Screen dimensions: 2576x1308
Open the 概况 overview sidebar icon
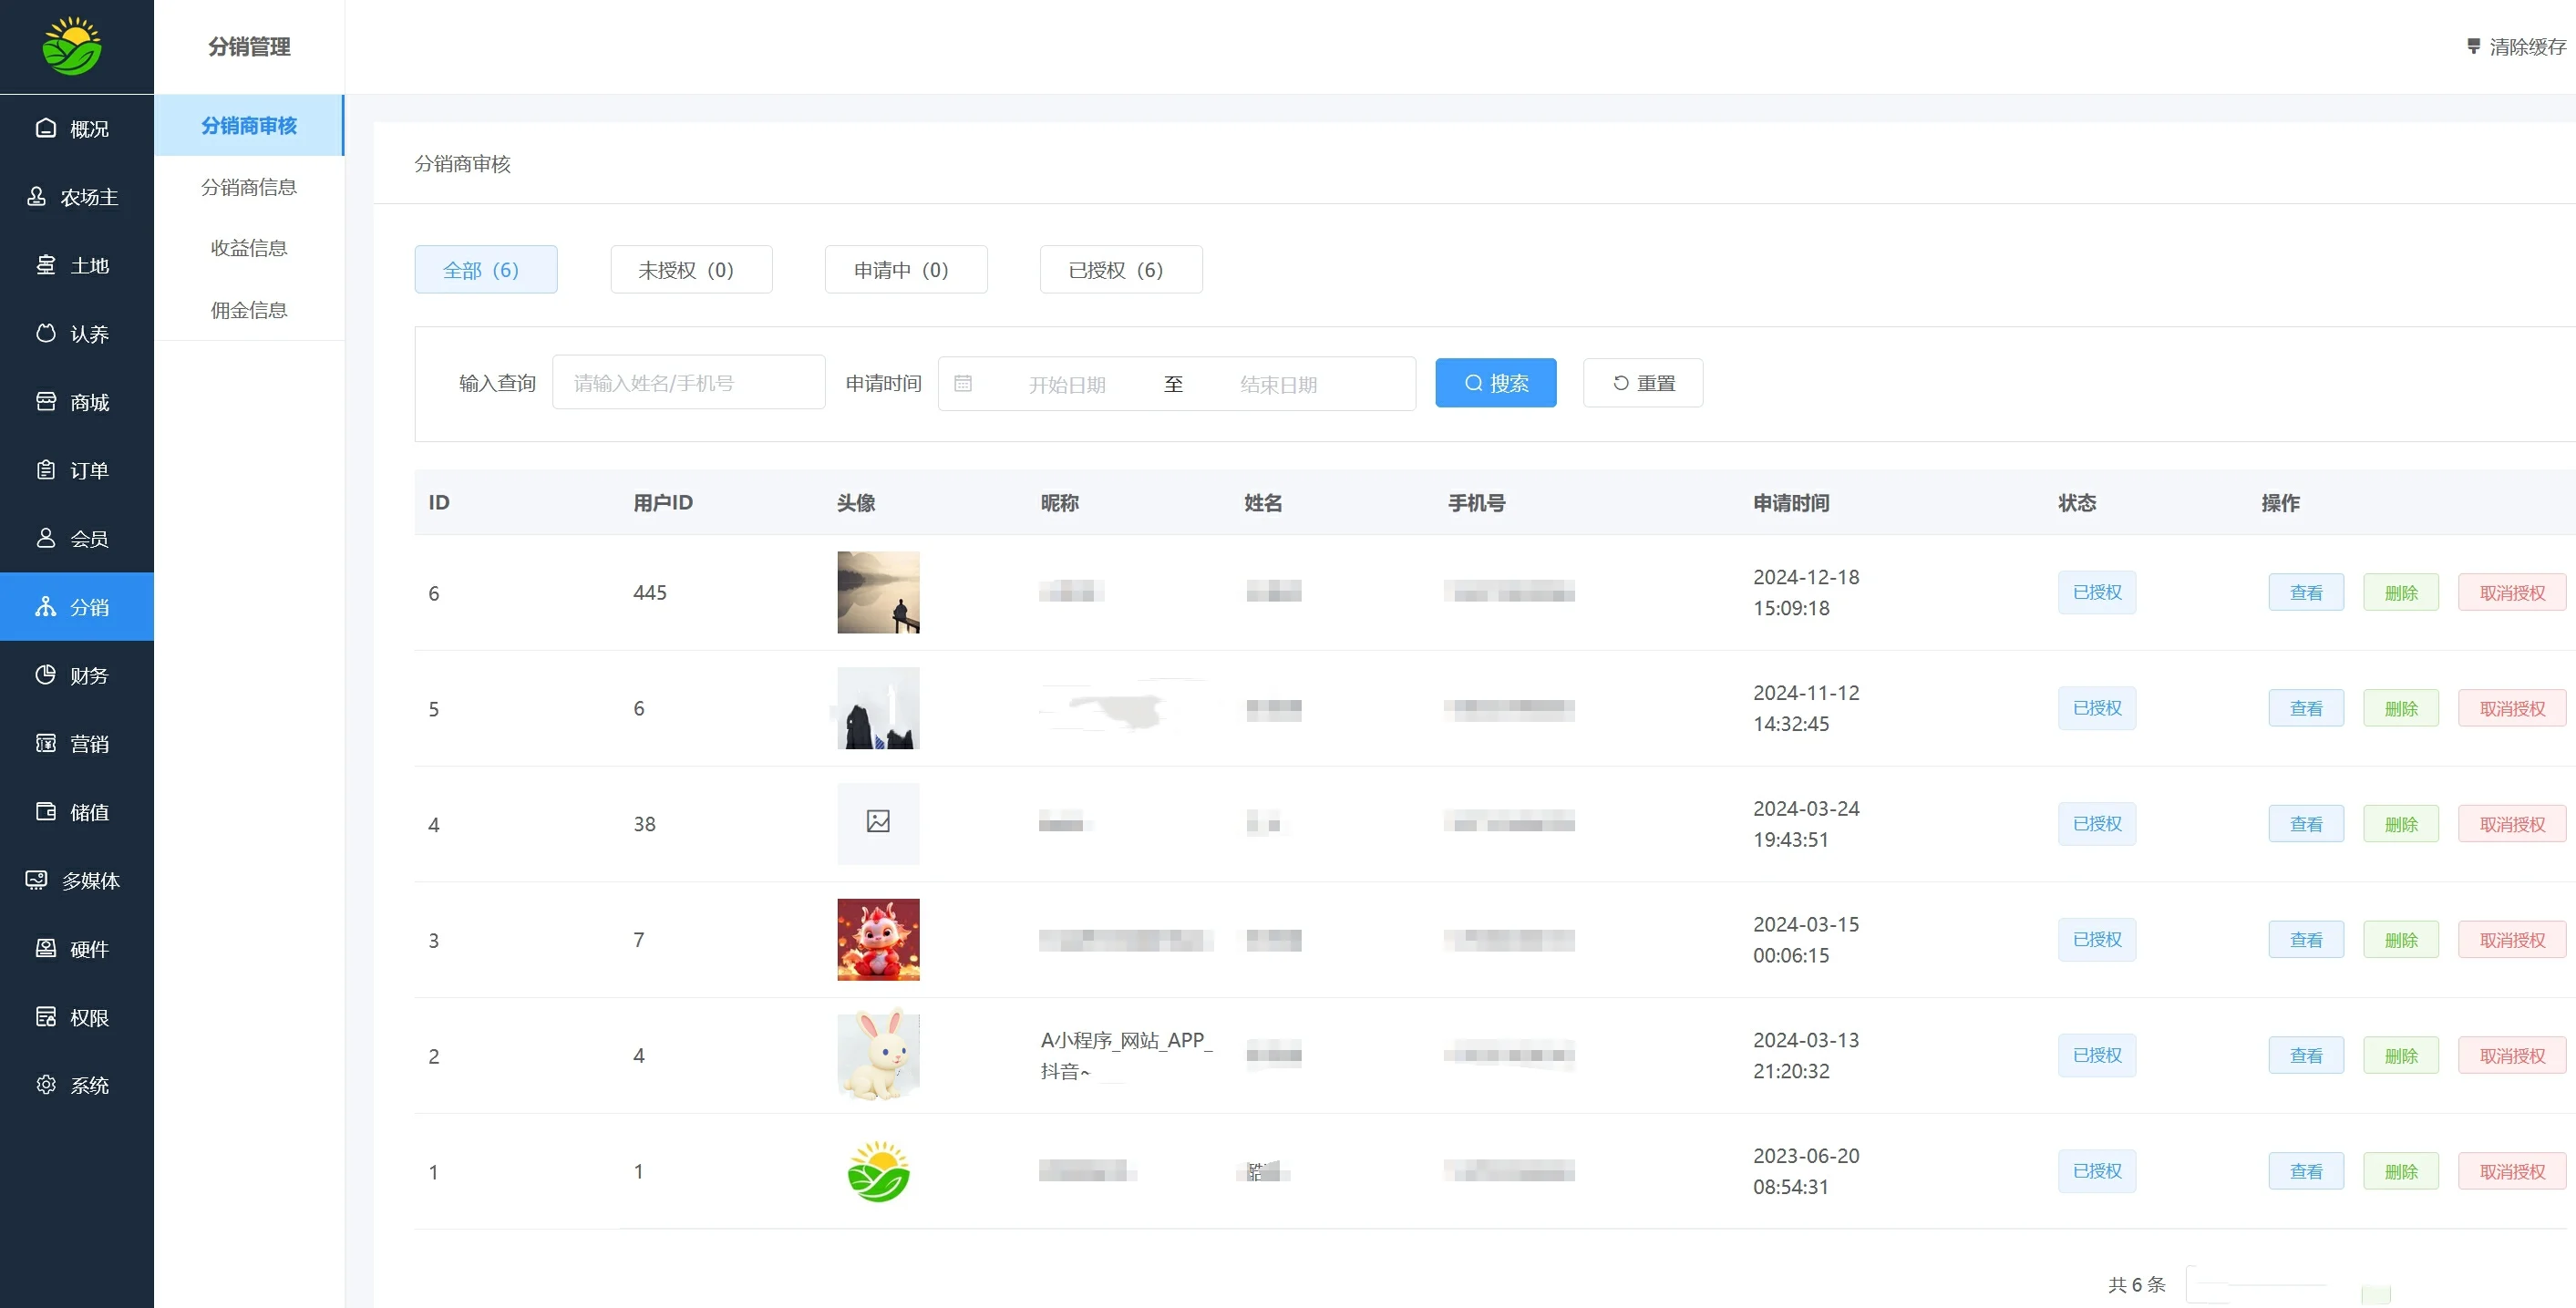pos(46,128)
